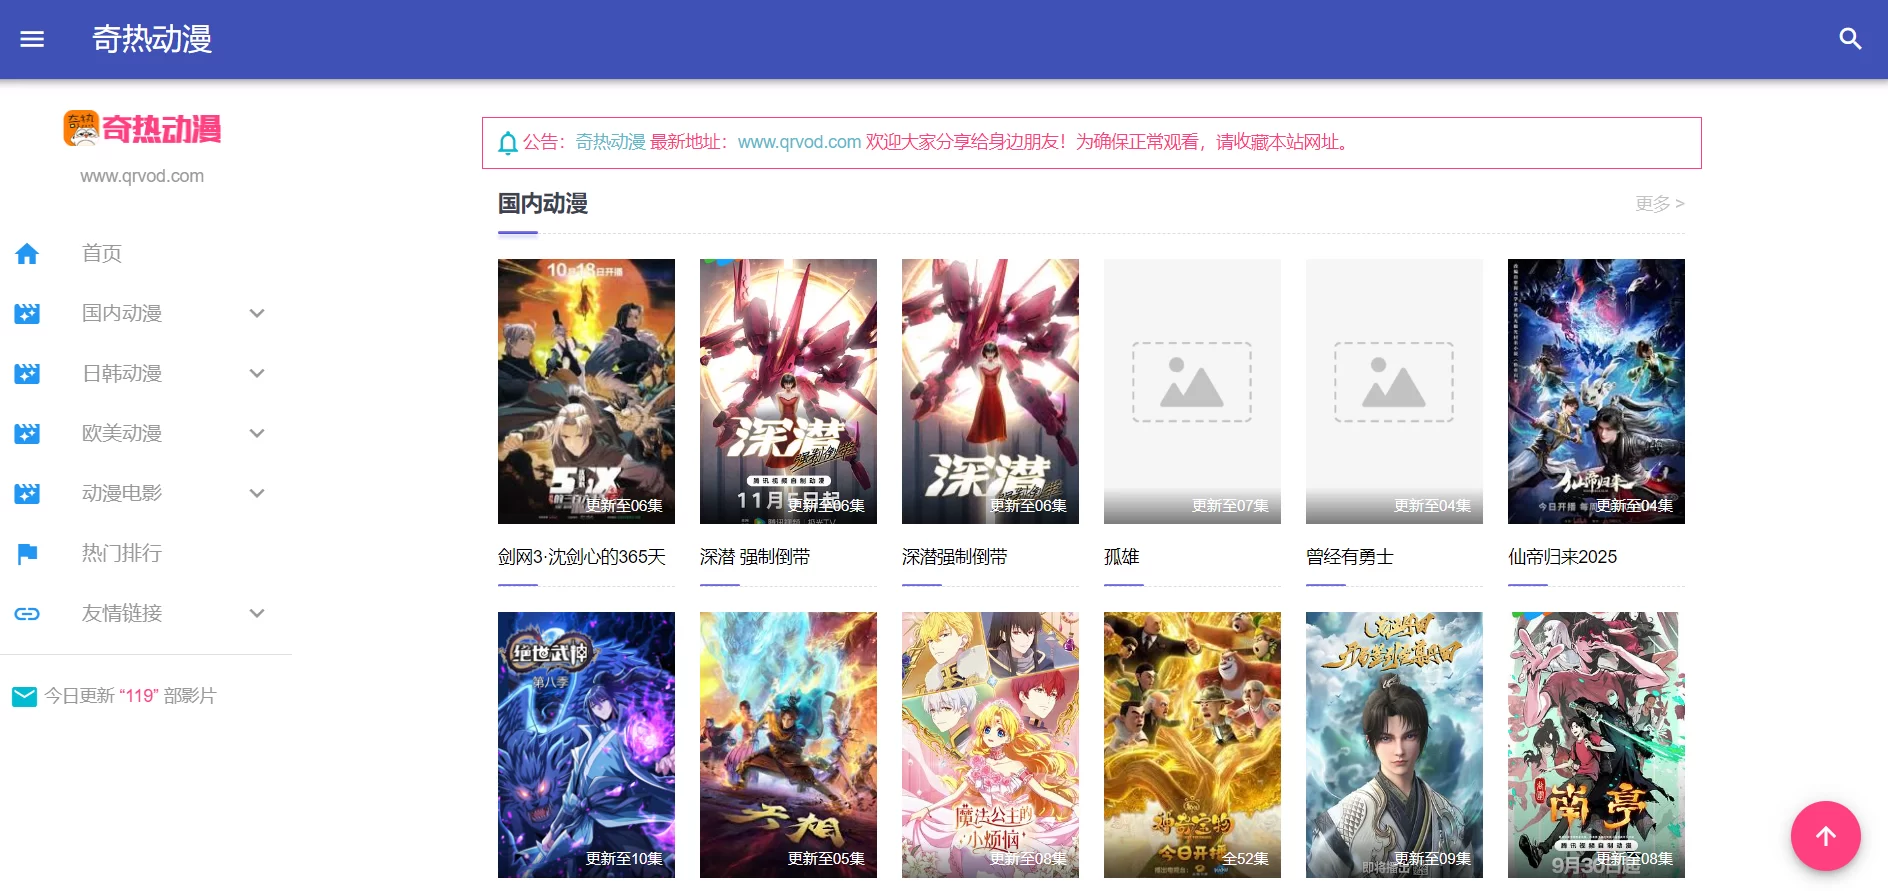Click the home icon beside 首页
Image resolution: width=1888 pixels, height=891 pixels.
(27, 253)
